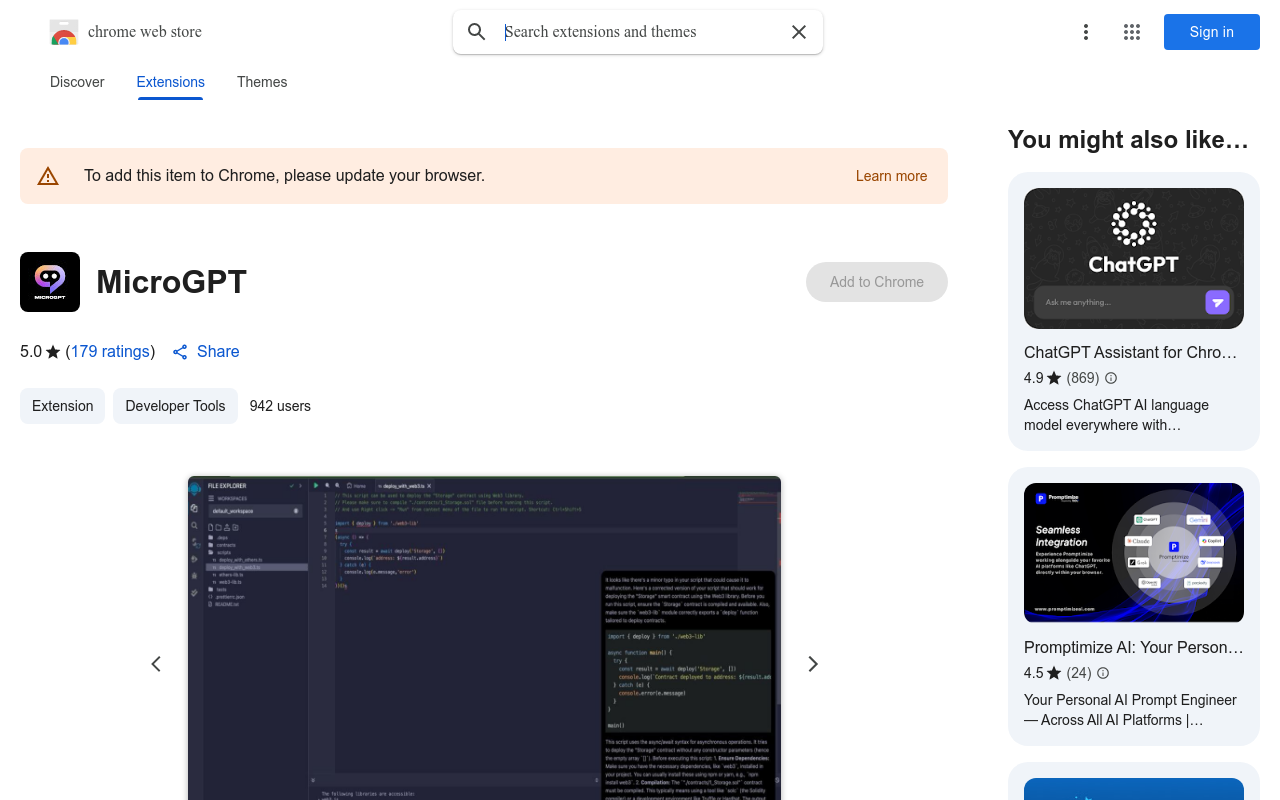
Task: Click the warning triangle icon
Action: point(48,176)
